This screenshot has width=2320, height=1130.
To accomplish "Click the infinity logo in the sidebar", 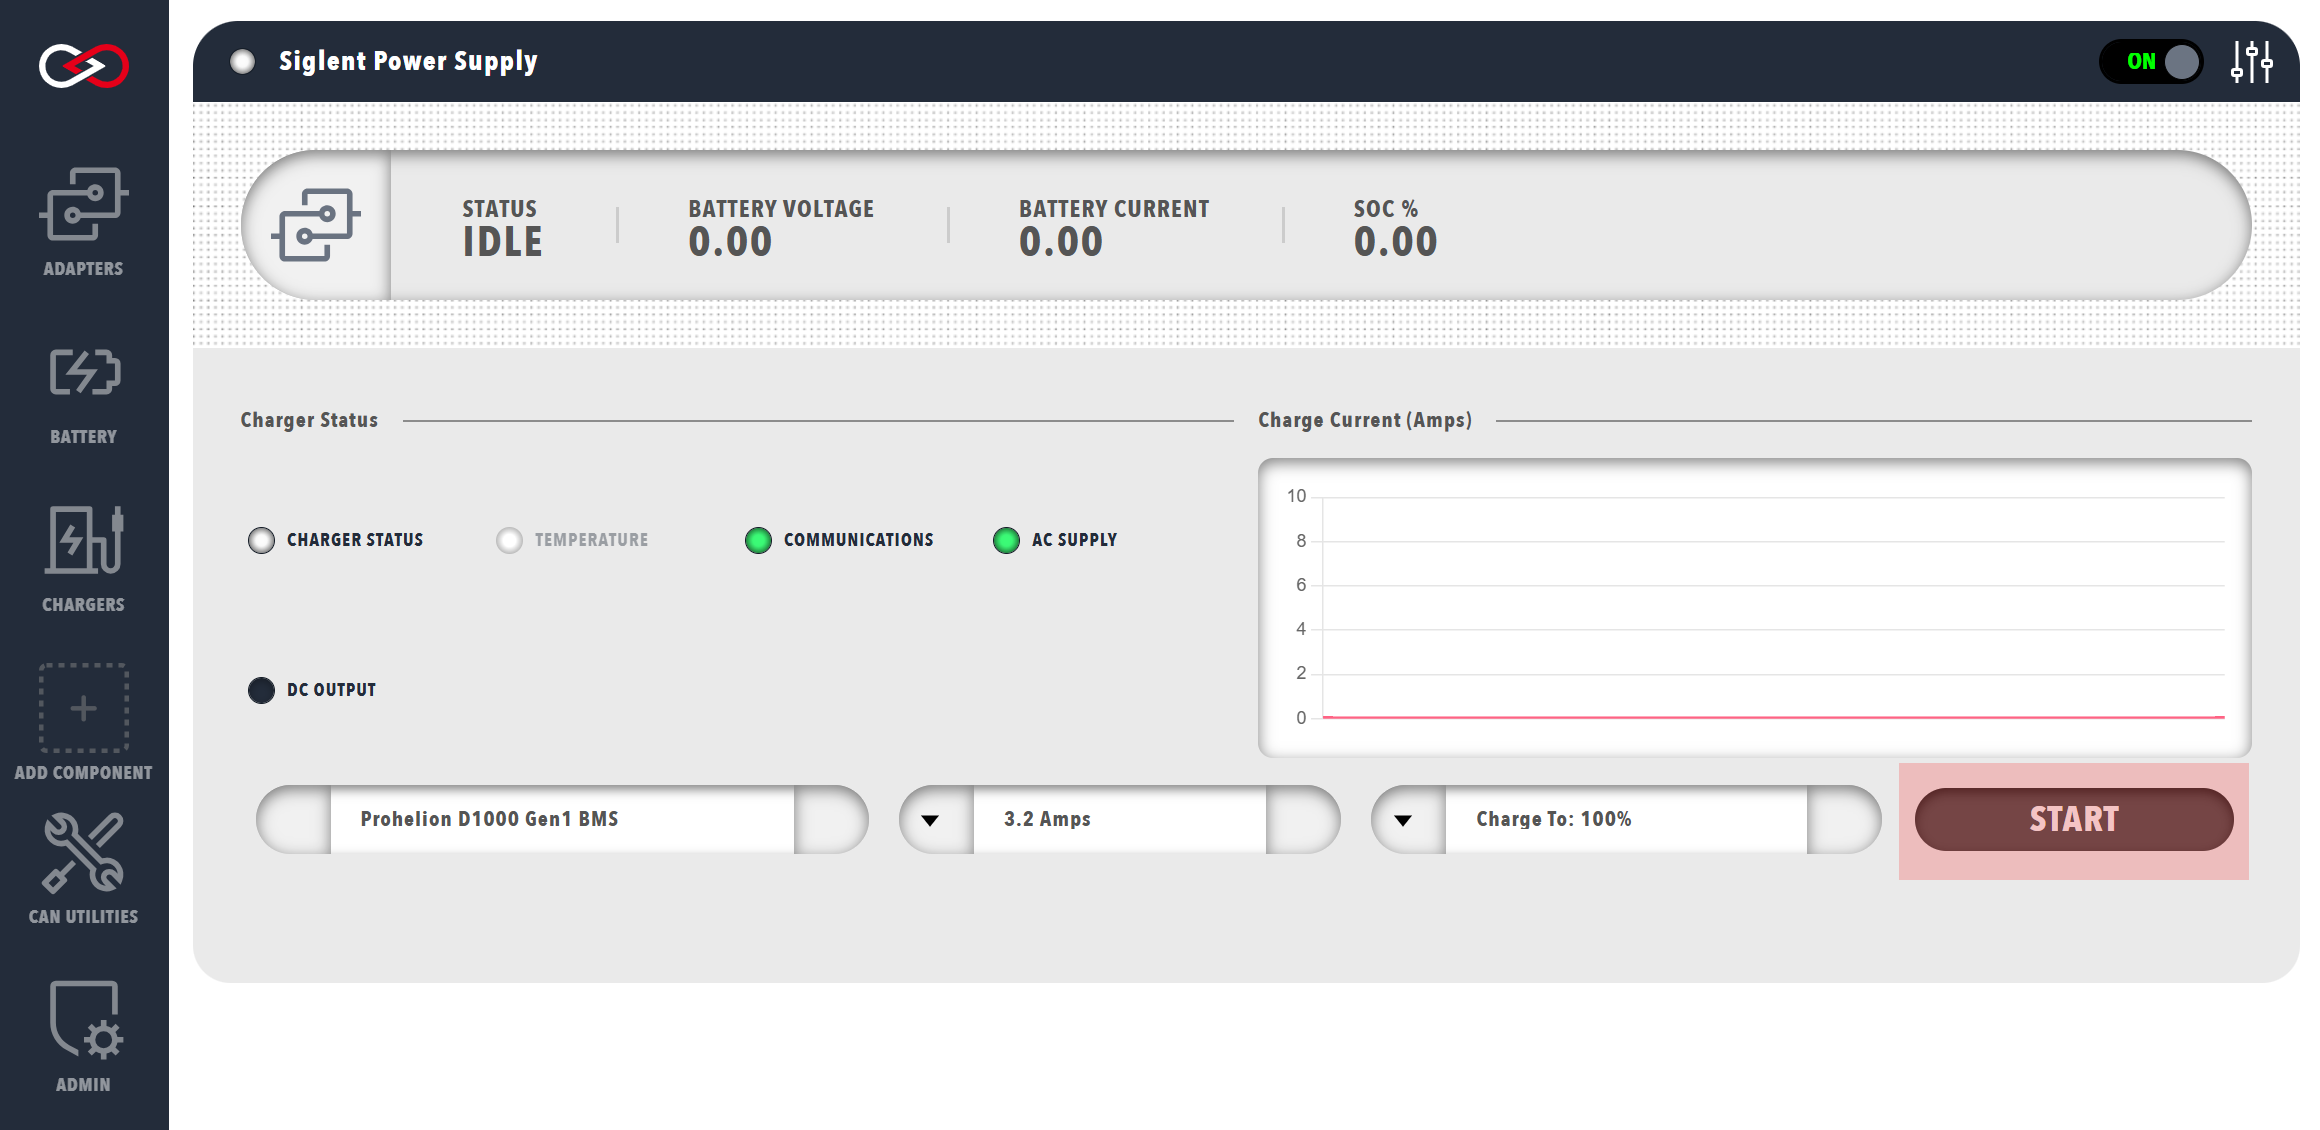I will [84, 66].
